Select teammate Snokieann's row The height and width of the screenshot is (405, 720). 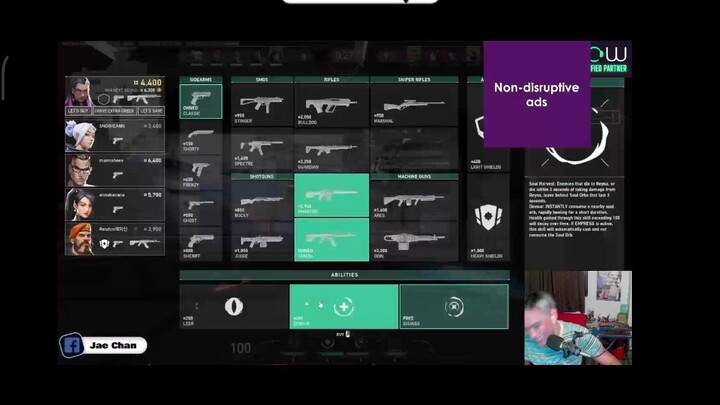[115, 135]
